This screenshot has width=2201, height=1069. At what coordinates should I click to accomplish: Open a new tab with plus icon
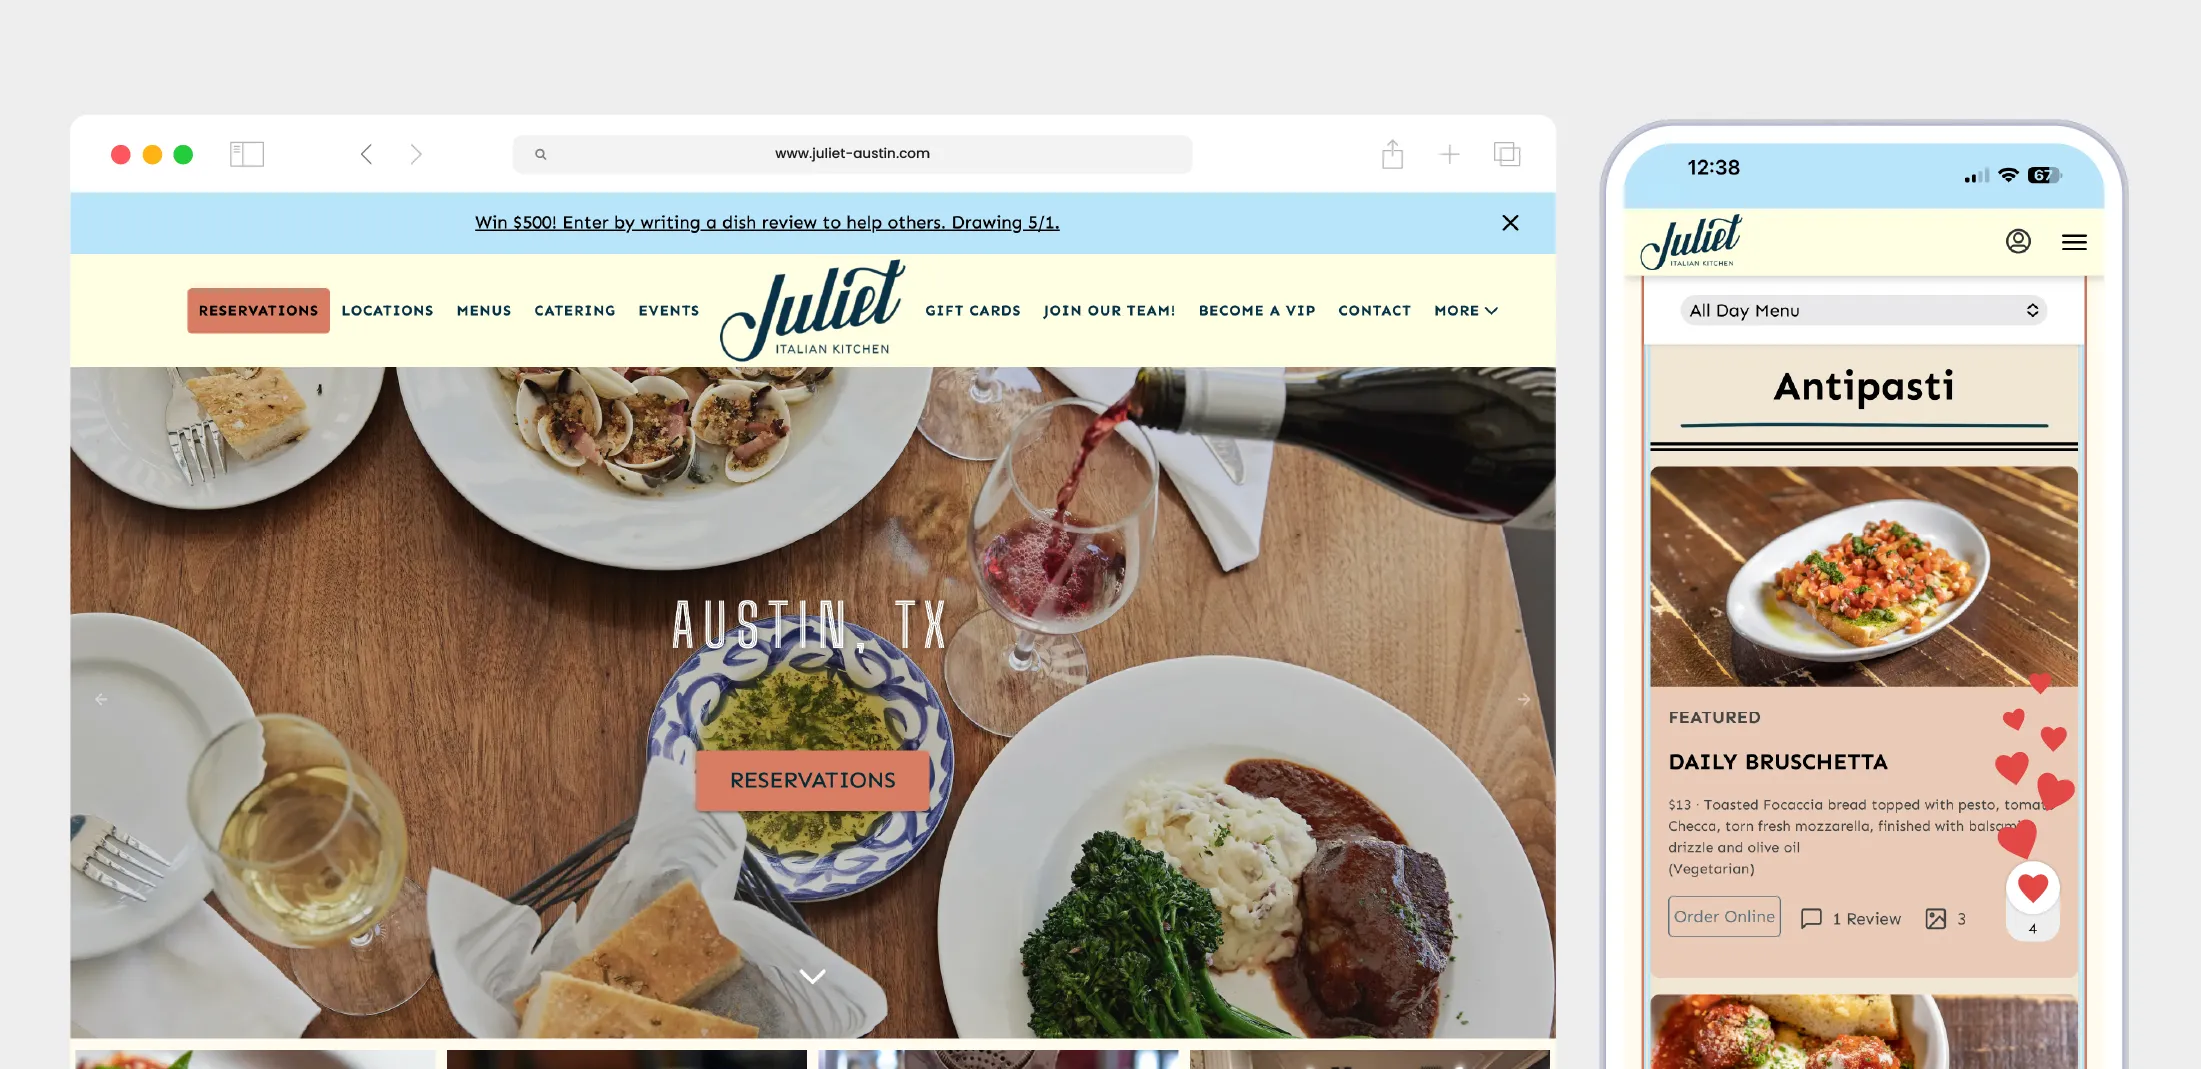[1449, 154]
